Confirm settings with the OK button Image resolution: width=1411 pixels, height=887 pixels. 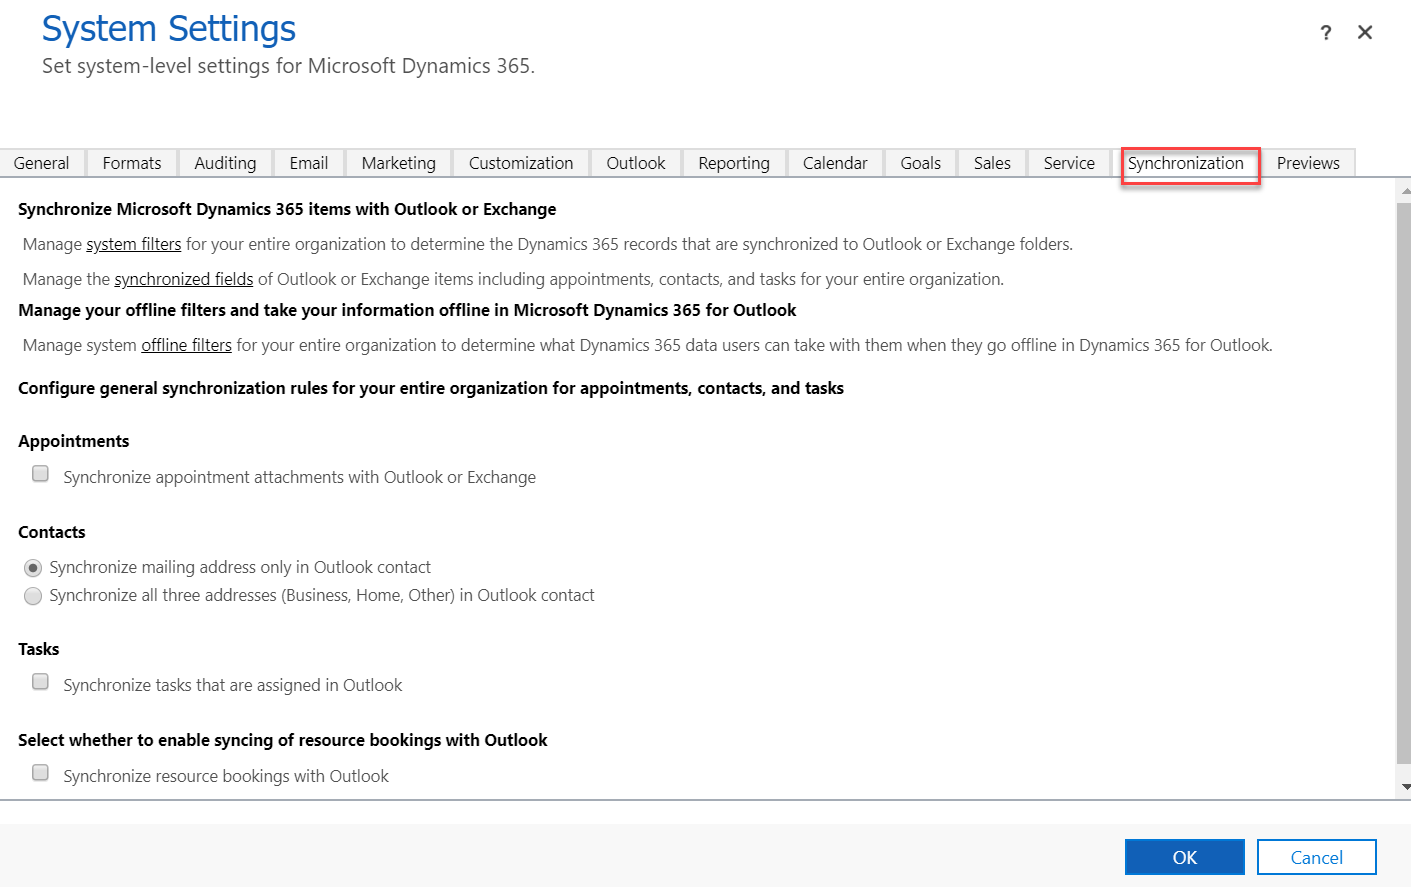coord(1184,856)
